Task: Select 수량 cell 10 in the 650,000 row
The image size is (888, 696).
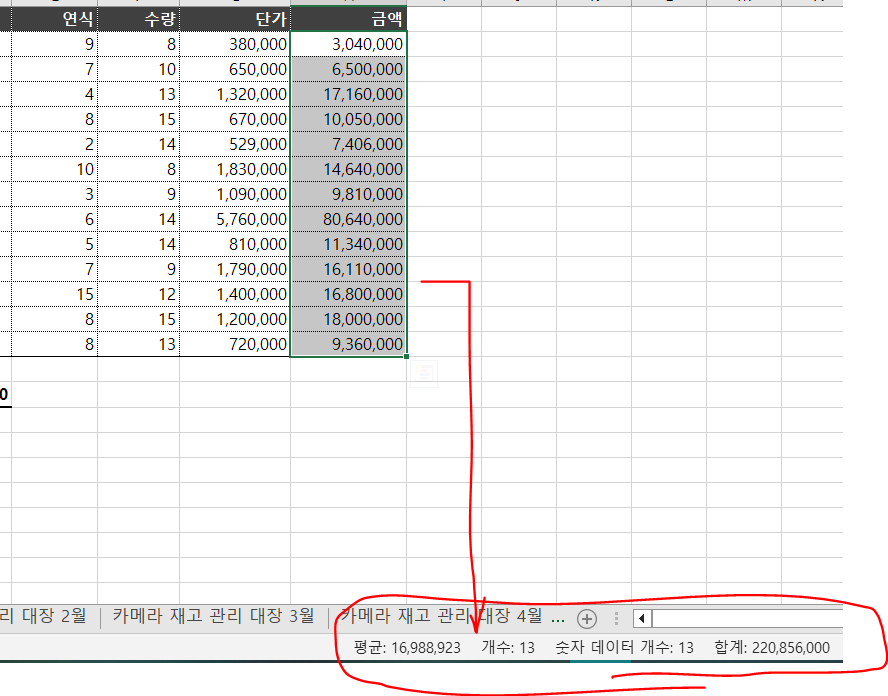Action: tap(139, 69)
